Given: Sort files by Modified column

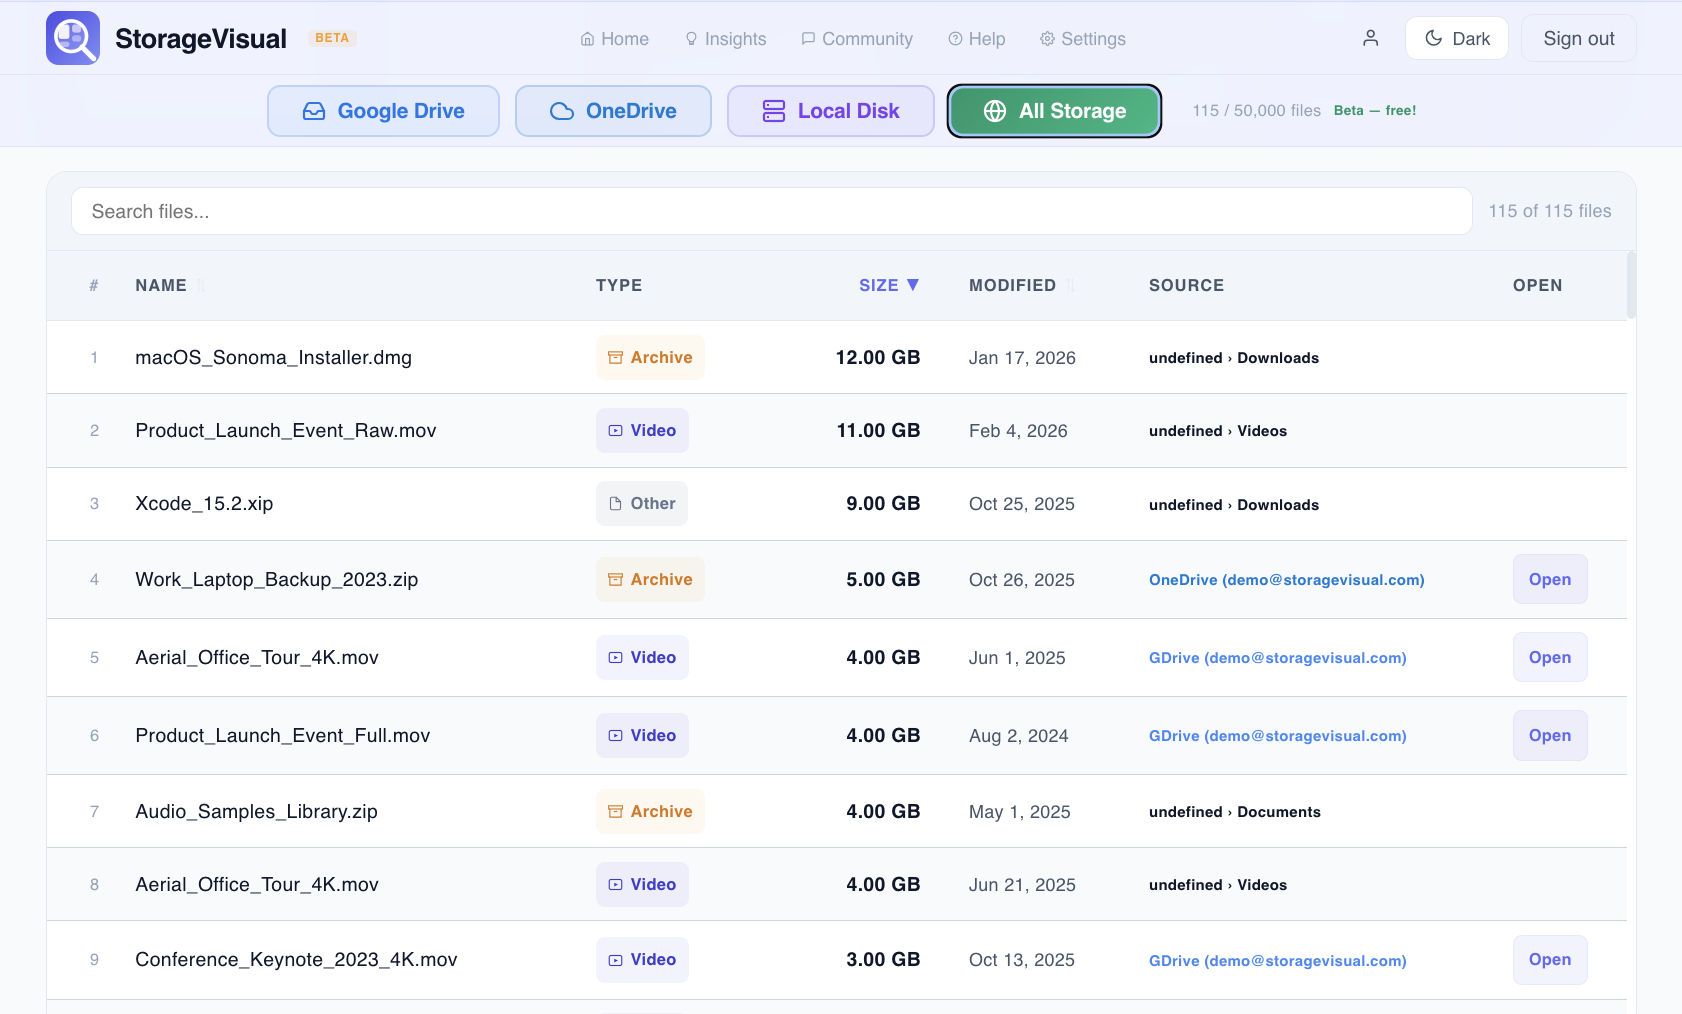Looking at the screenshot, I should [x=1022, y=285].
